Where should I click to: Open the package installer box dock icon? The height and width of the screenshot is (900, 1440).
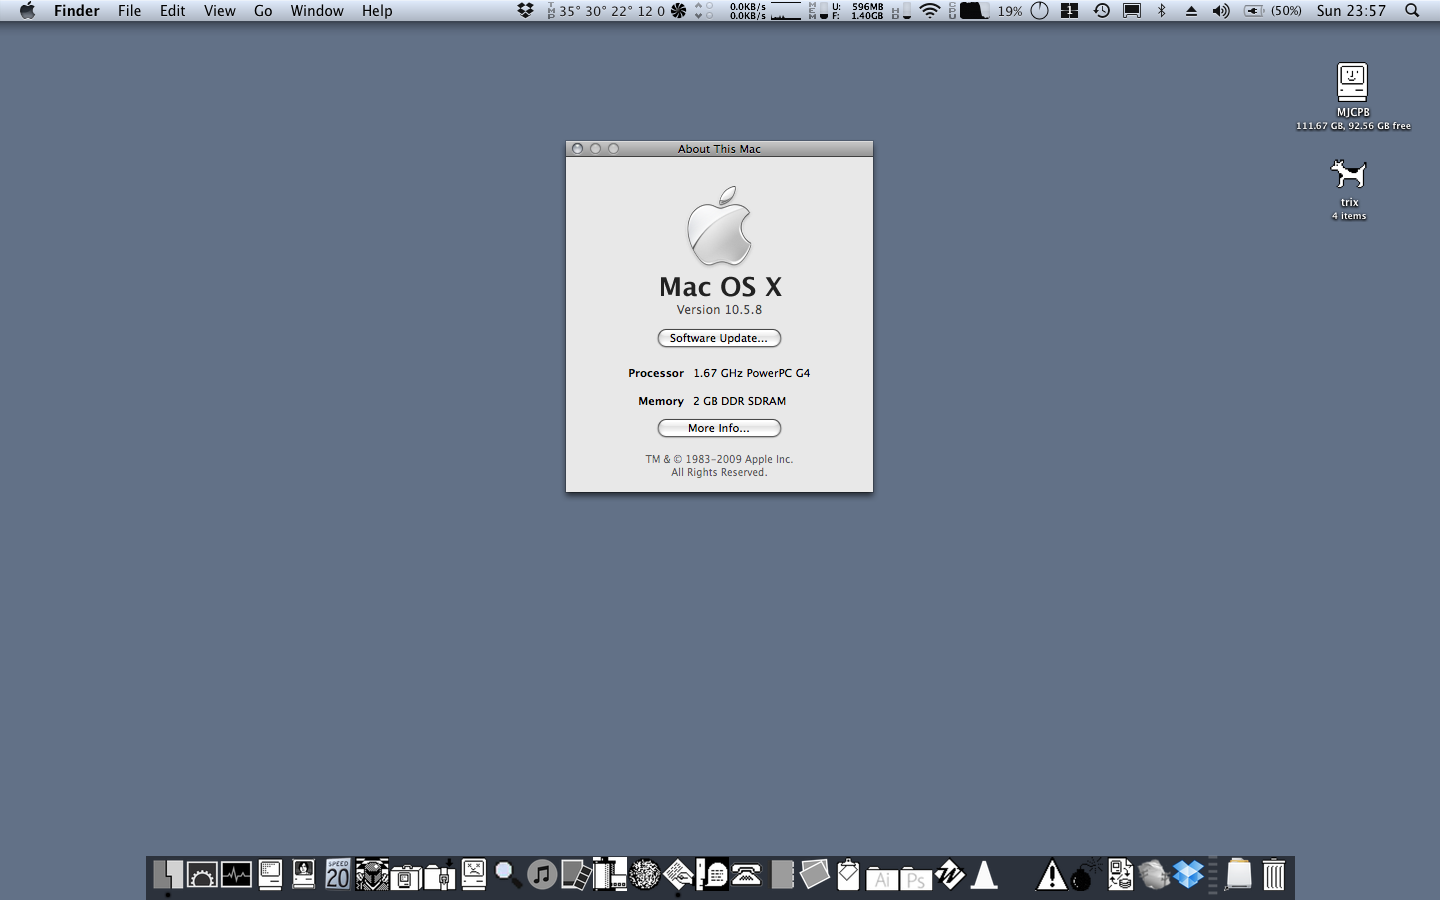(440, 875)
